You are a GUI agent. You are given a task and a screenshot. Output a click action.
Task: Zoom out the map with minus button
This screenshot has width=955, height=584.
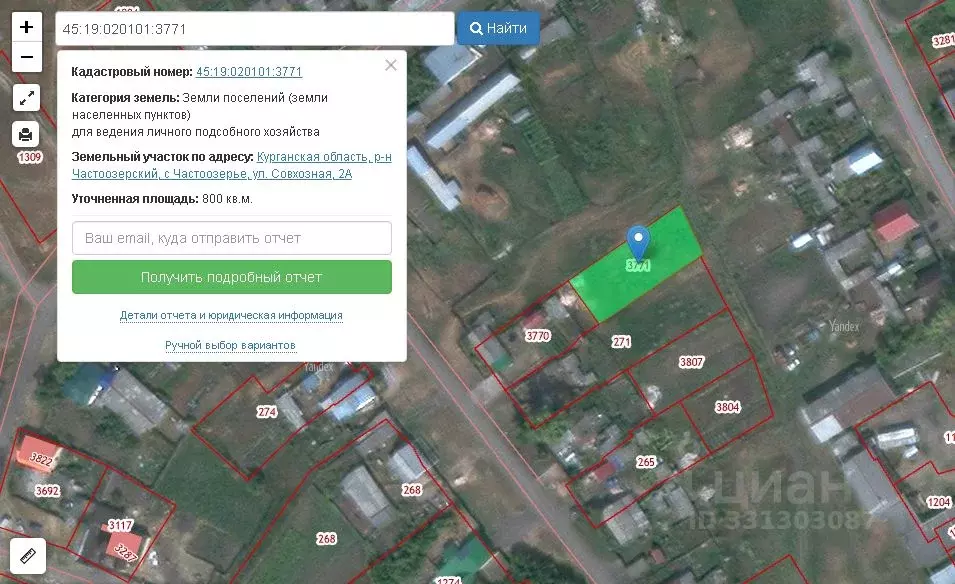pyautogui.click(x=27, y=57)
